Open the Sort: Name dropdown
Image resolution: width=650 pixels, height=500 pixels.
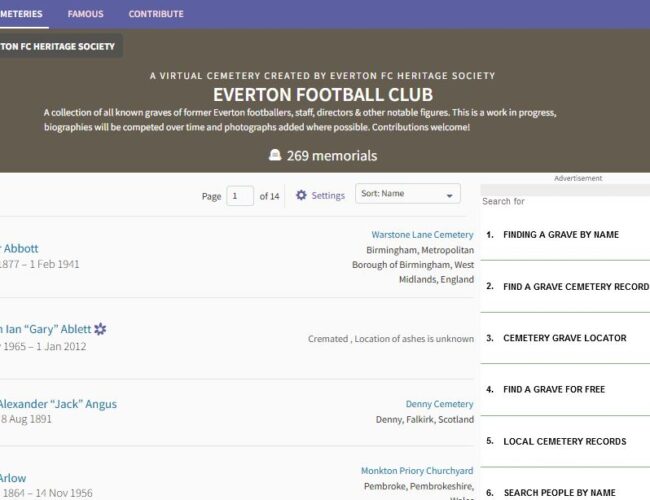click(x=407, y=195)
